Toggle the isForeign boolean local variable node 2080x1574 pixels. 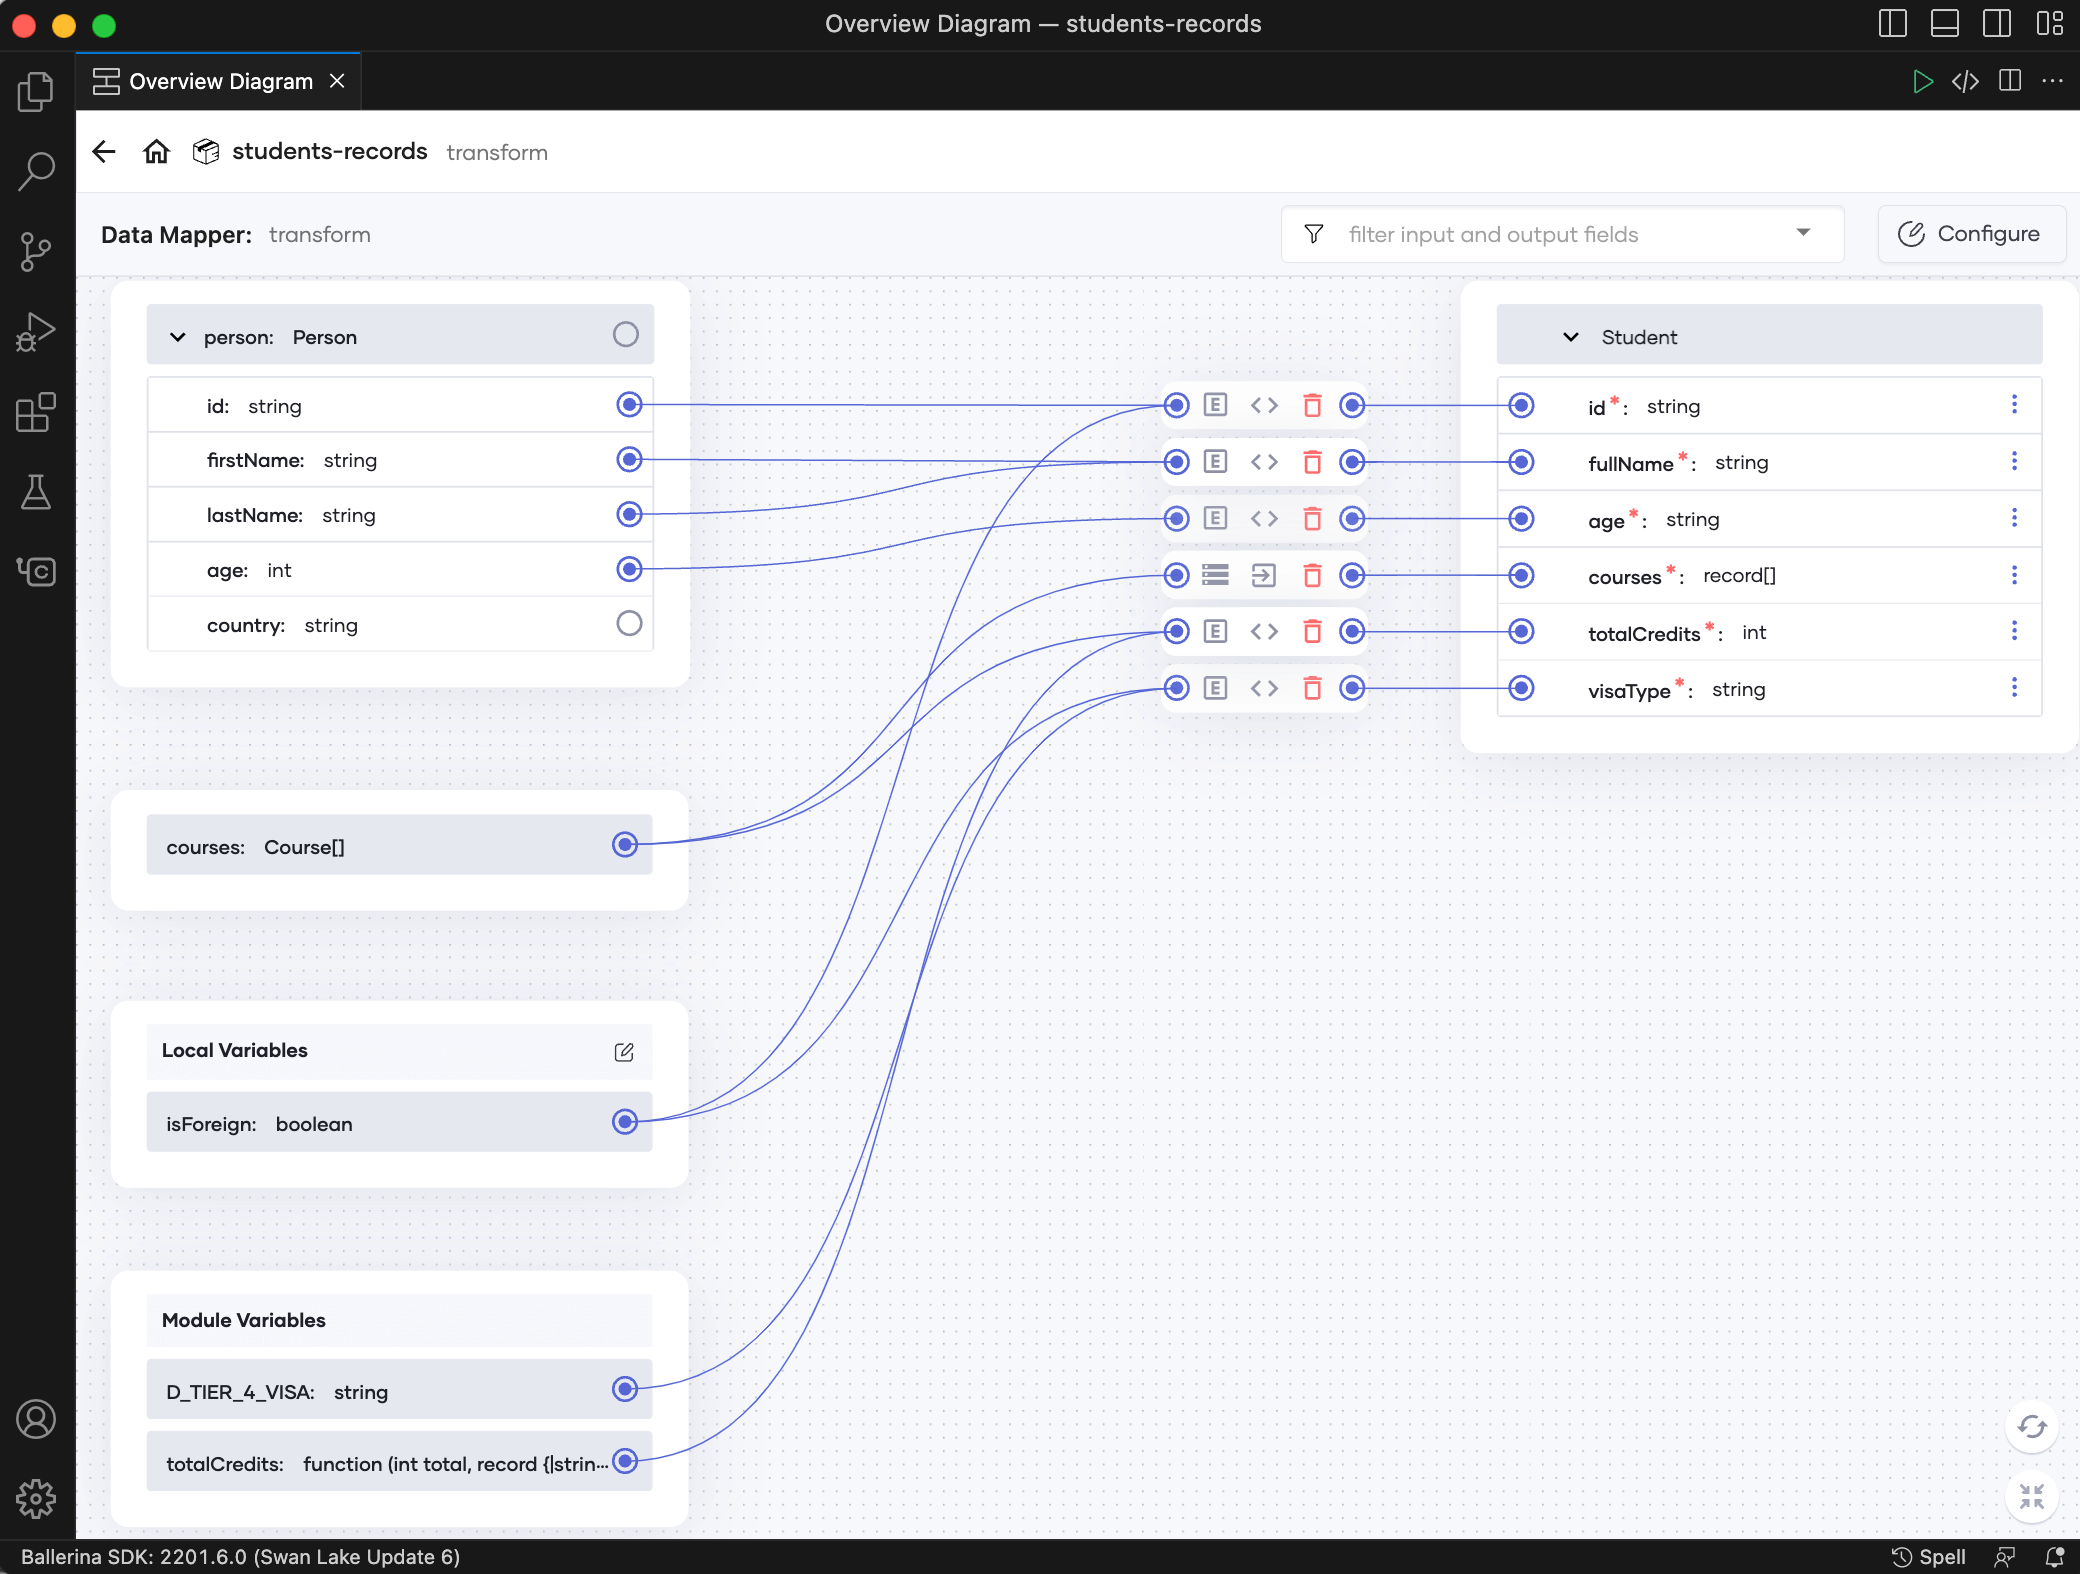(x=625, y=1123)
